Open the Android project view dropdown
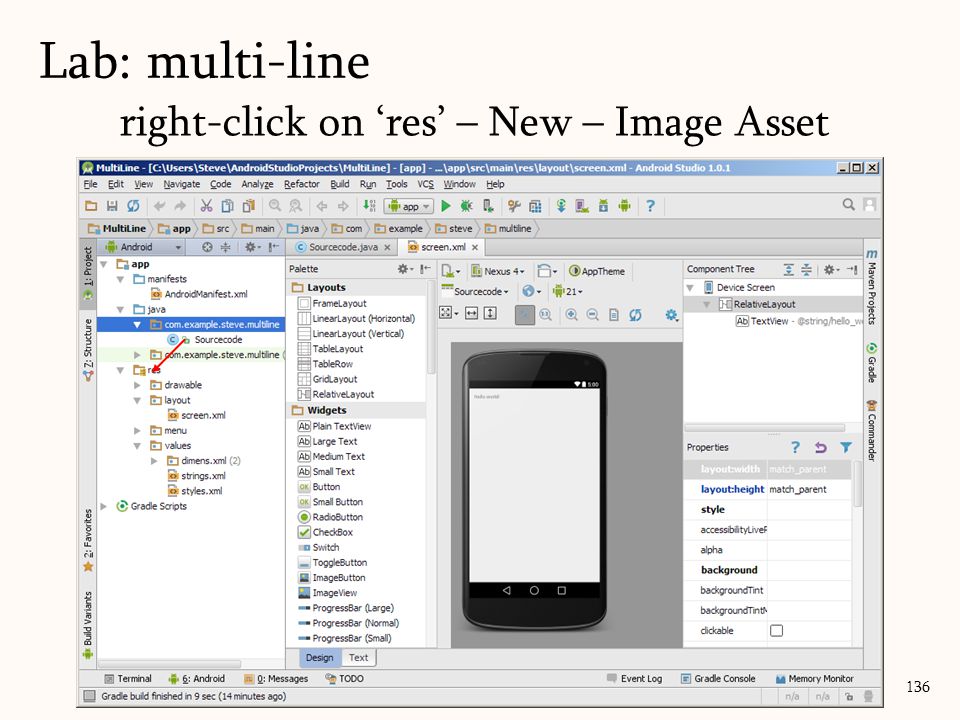This screenshot has width=960, height=720. click(144, 247)
